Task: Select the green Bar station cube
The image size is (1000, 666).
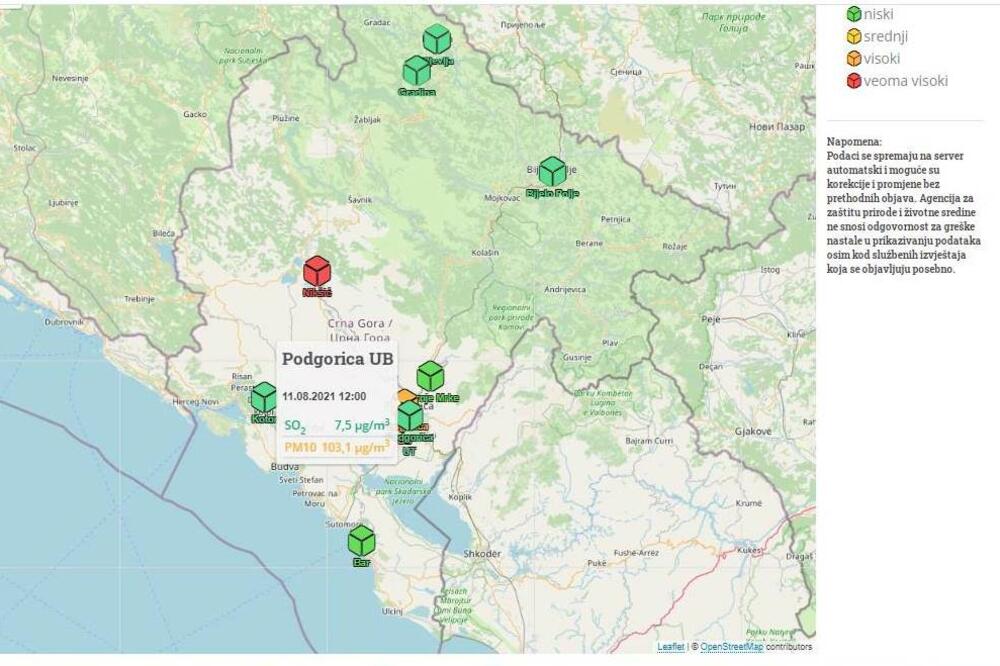Action: [x=361, y=541]
